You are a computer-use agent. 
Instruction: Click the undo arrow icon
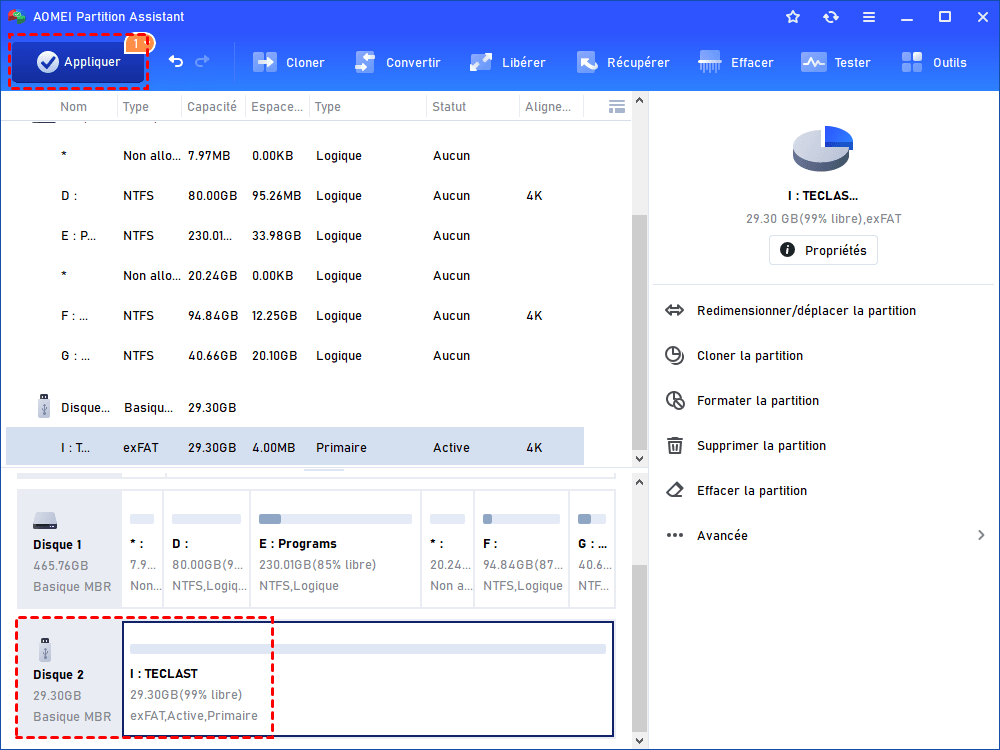click(176, 62)
